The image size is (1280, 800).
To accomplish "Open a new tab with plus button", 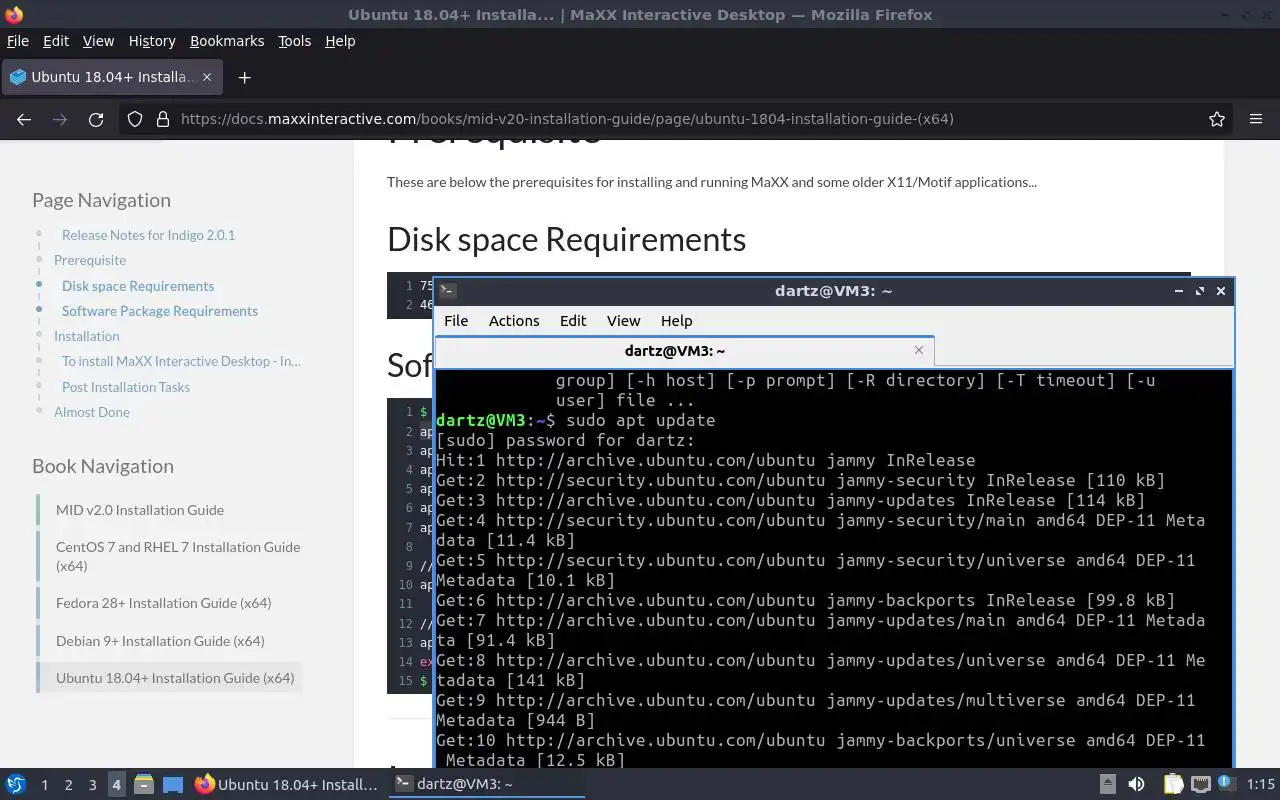I will 244,77.
